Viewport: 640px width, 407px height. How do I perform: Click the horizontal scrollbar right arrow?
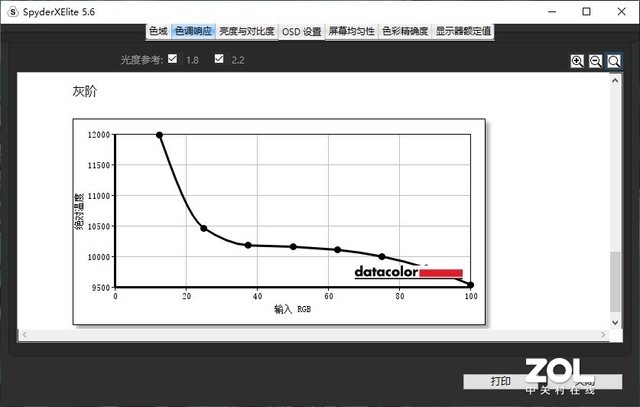coord(603,335)
